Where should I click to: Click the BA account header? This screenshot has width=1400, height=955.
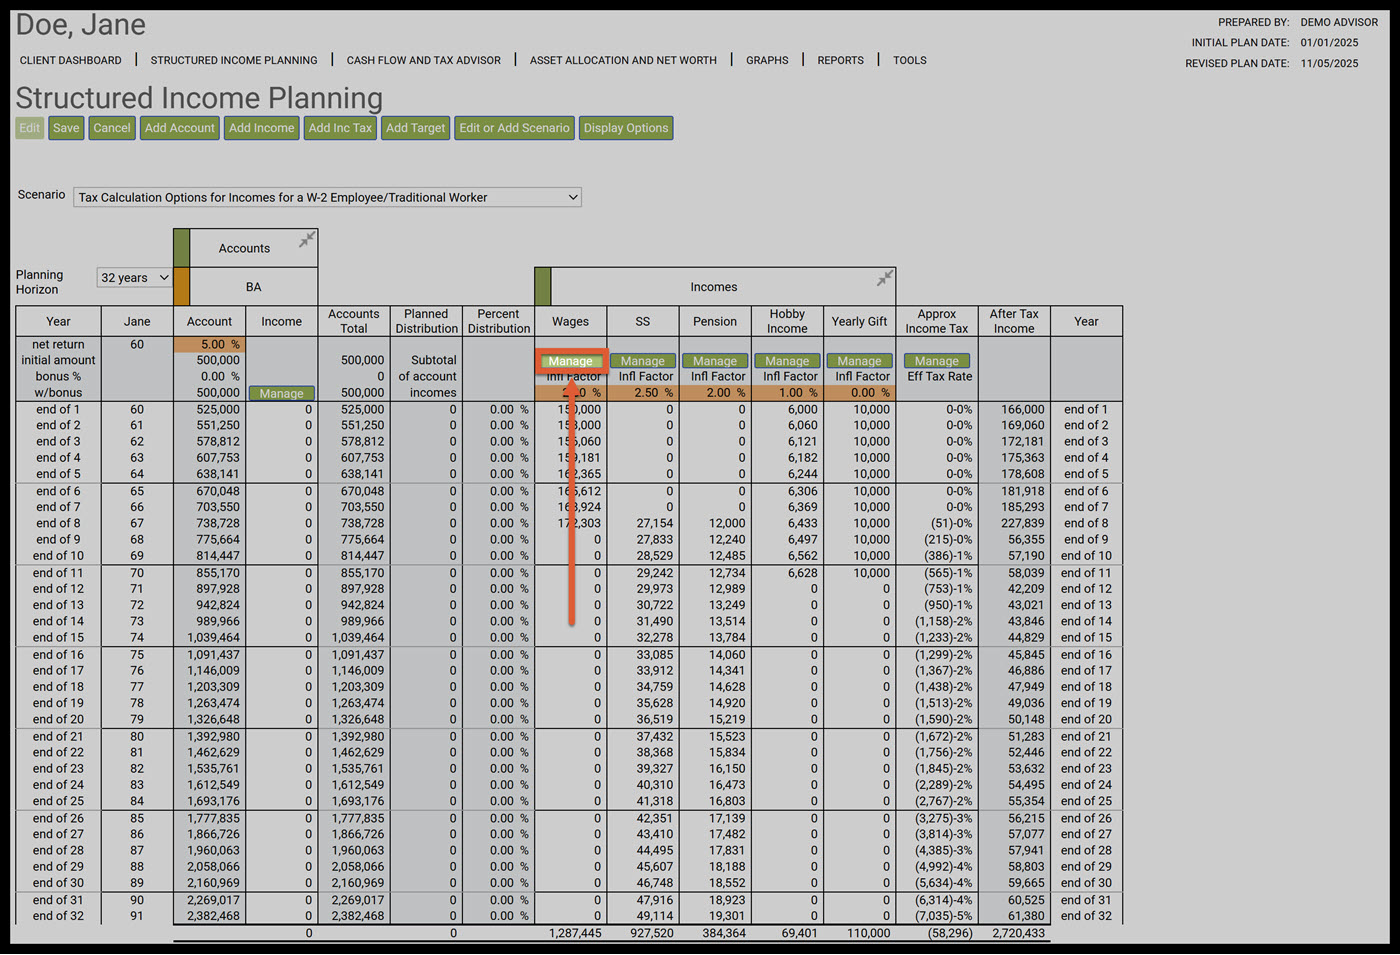254,287
